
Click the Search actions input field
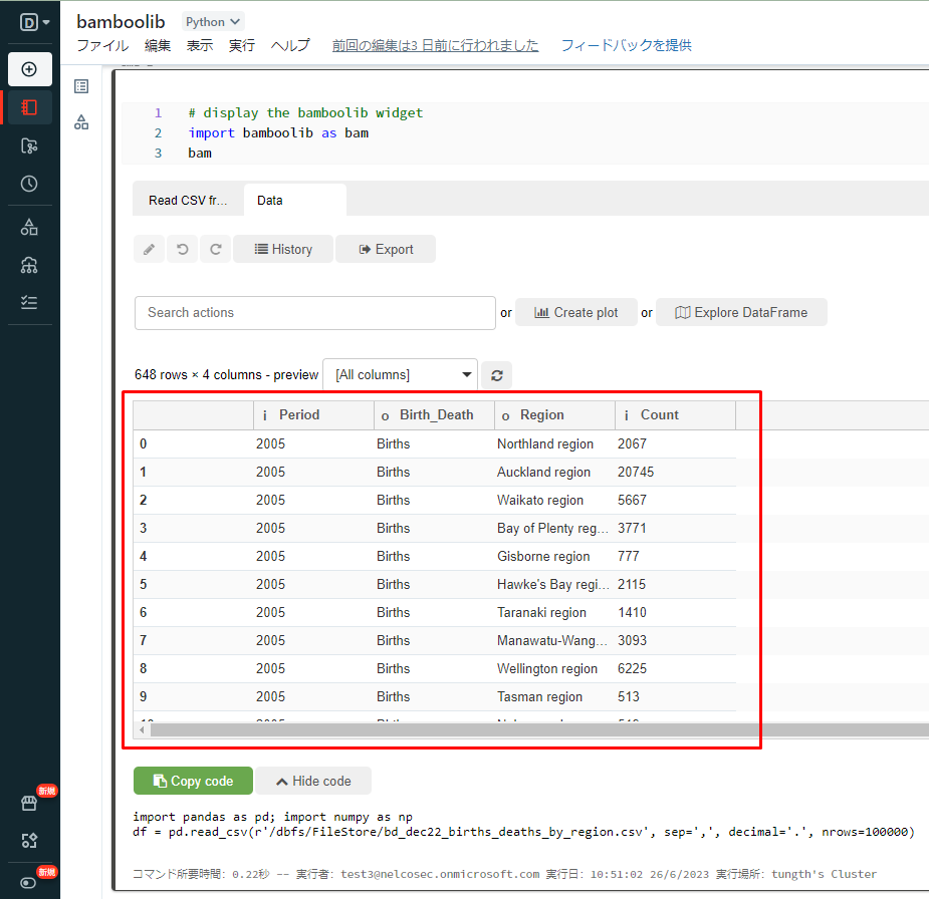point(315,313)
